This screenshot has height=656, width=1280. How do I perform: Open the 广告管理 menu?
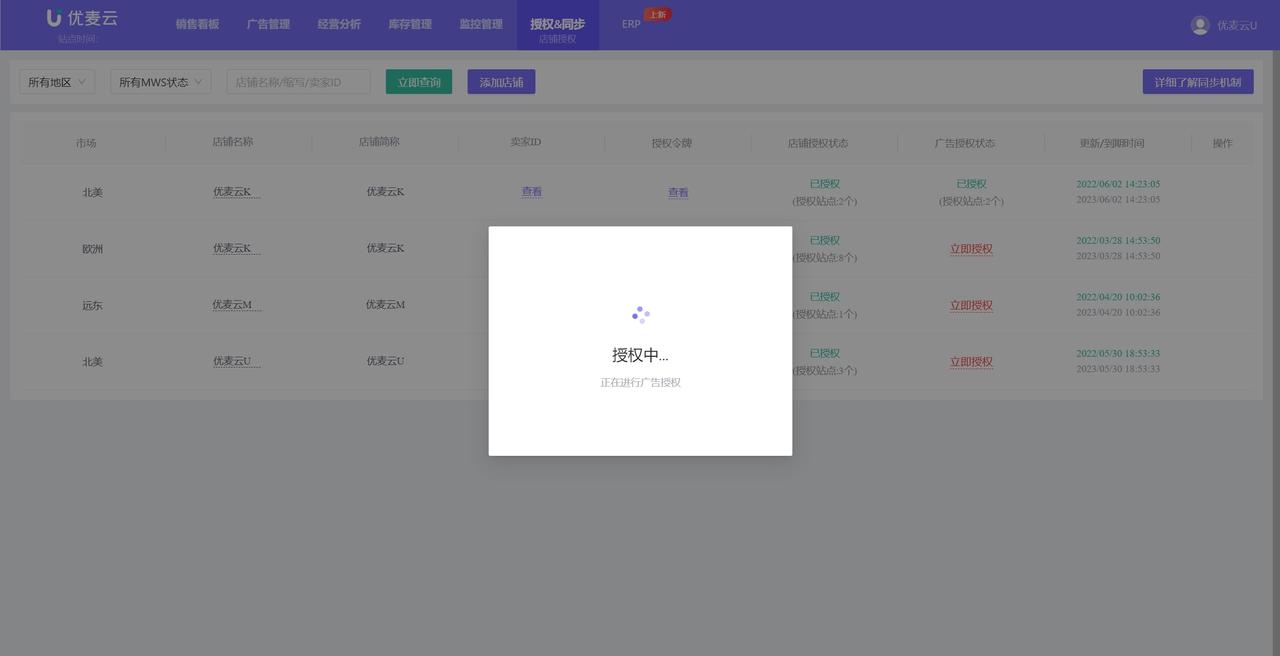(x=268, y=24)
